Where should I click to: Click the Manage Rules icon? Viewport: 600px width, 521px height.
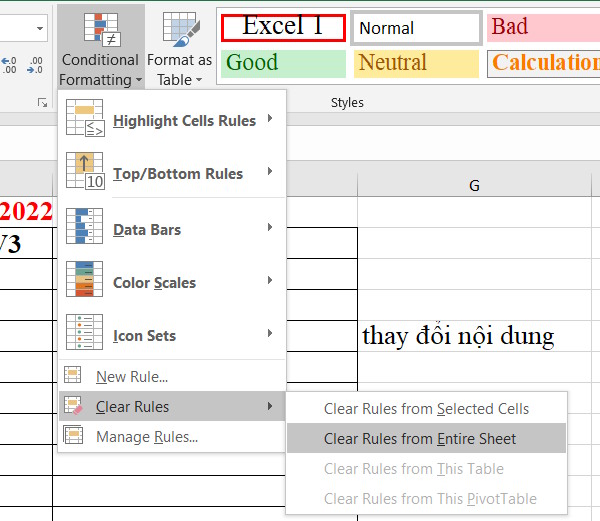click(x=73, y=435)
